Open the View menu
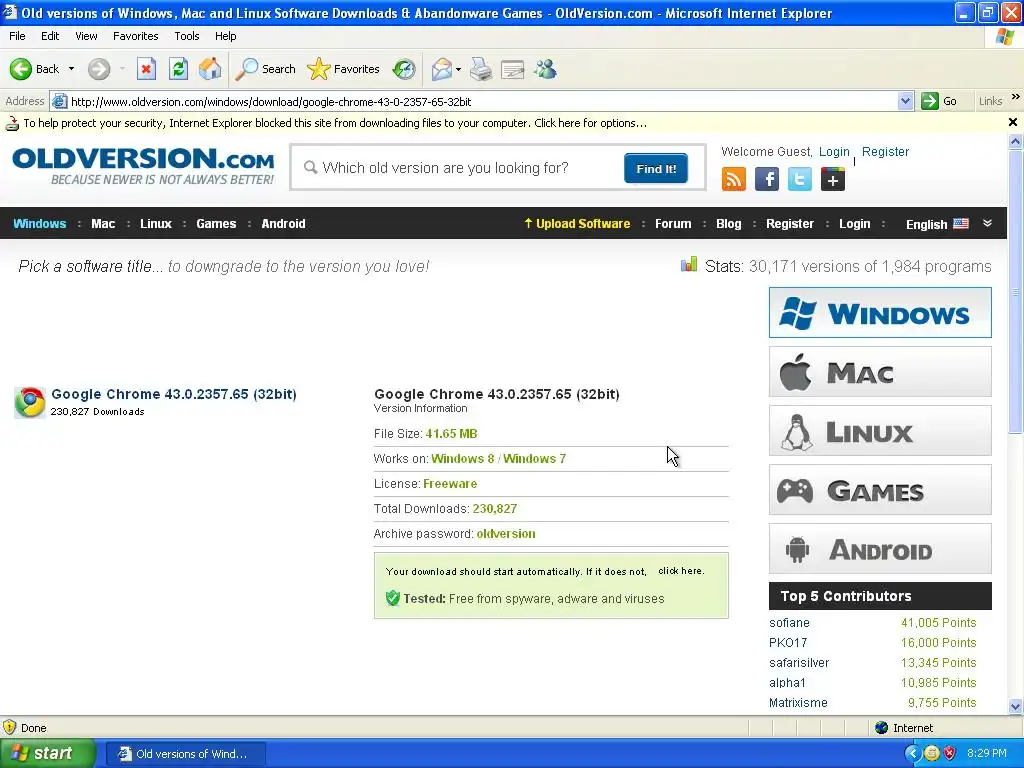Screen dimensions: 1024x768 click(x=86, y=36)
